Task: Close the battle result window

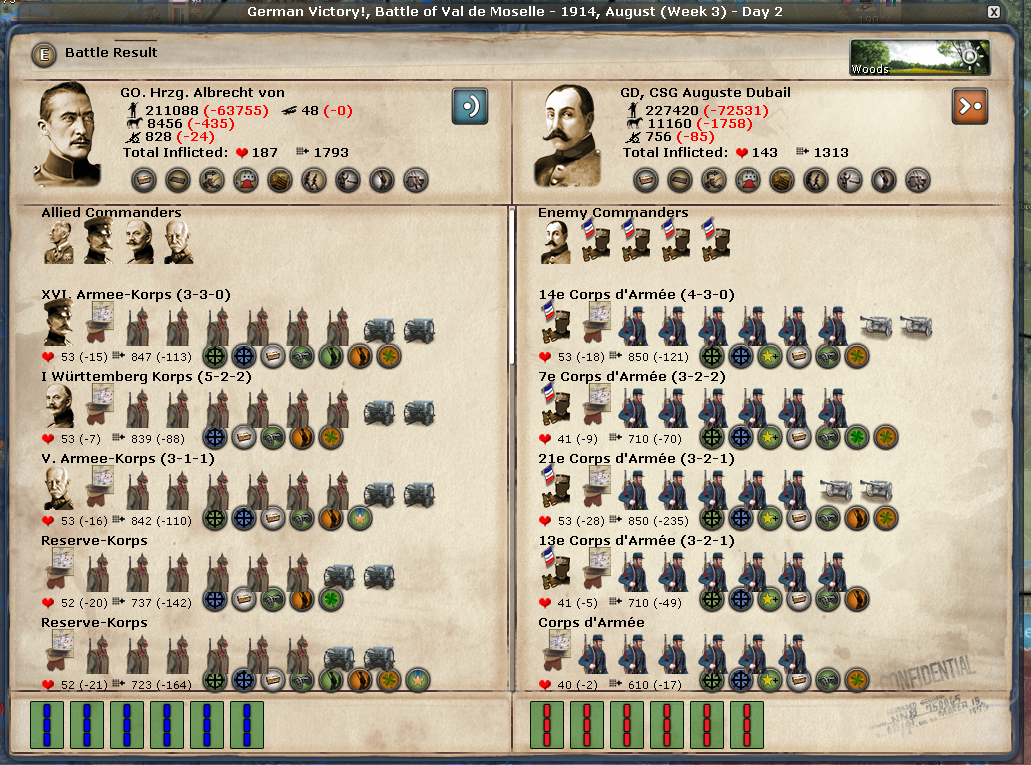Action: (993, 12)
